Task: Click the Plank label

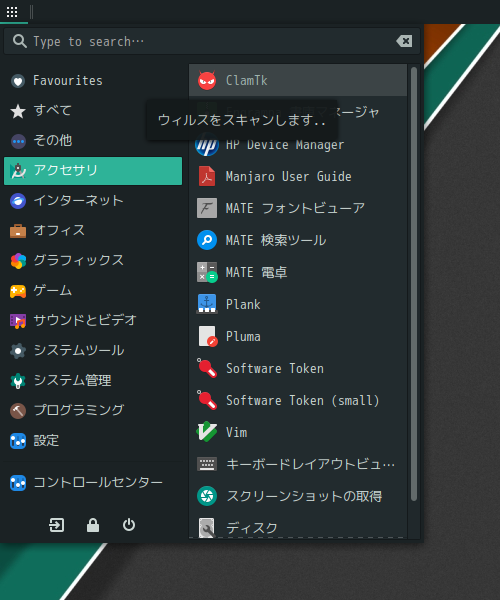Action: 243,304
